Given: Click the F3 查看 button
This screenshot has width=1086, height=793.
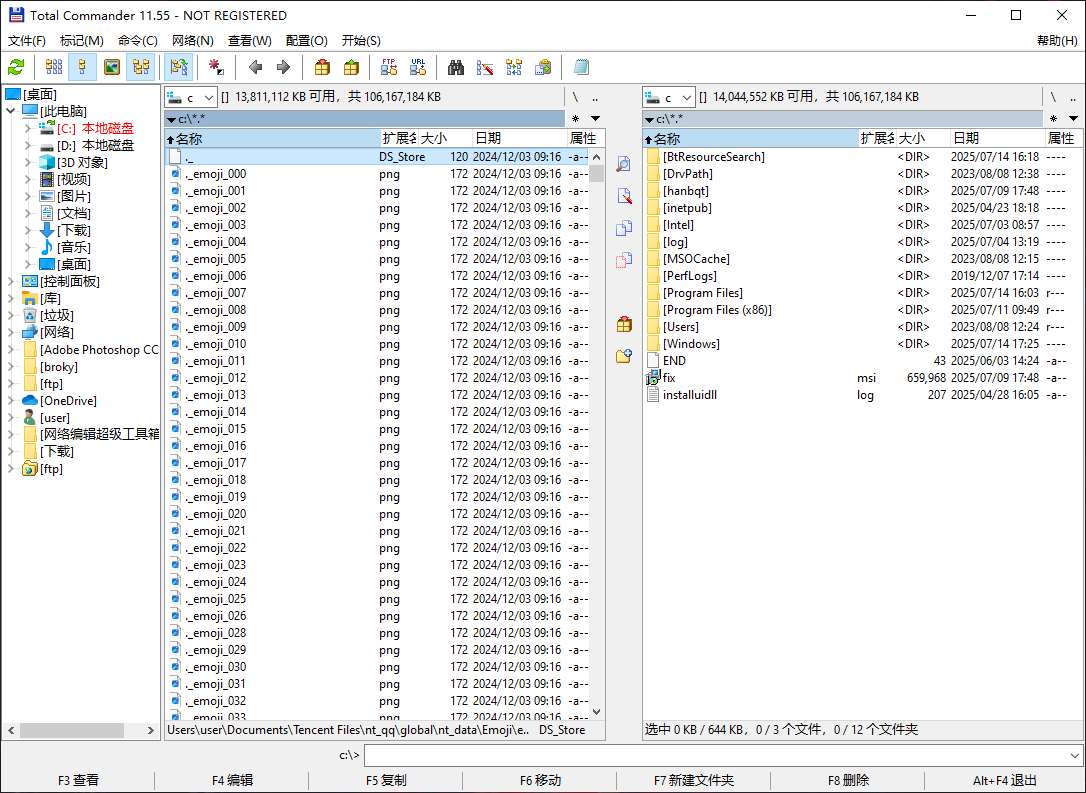Looking at the screenshot, I should [x=78, y=781].
